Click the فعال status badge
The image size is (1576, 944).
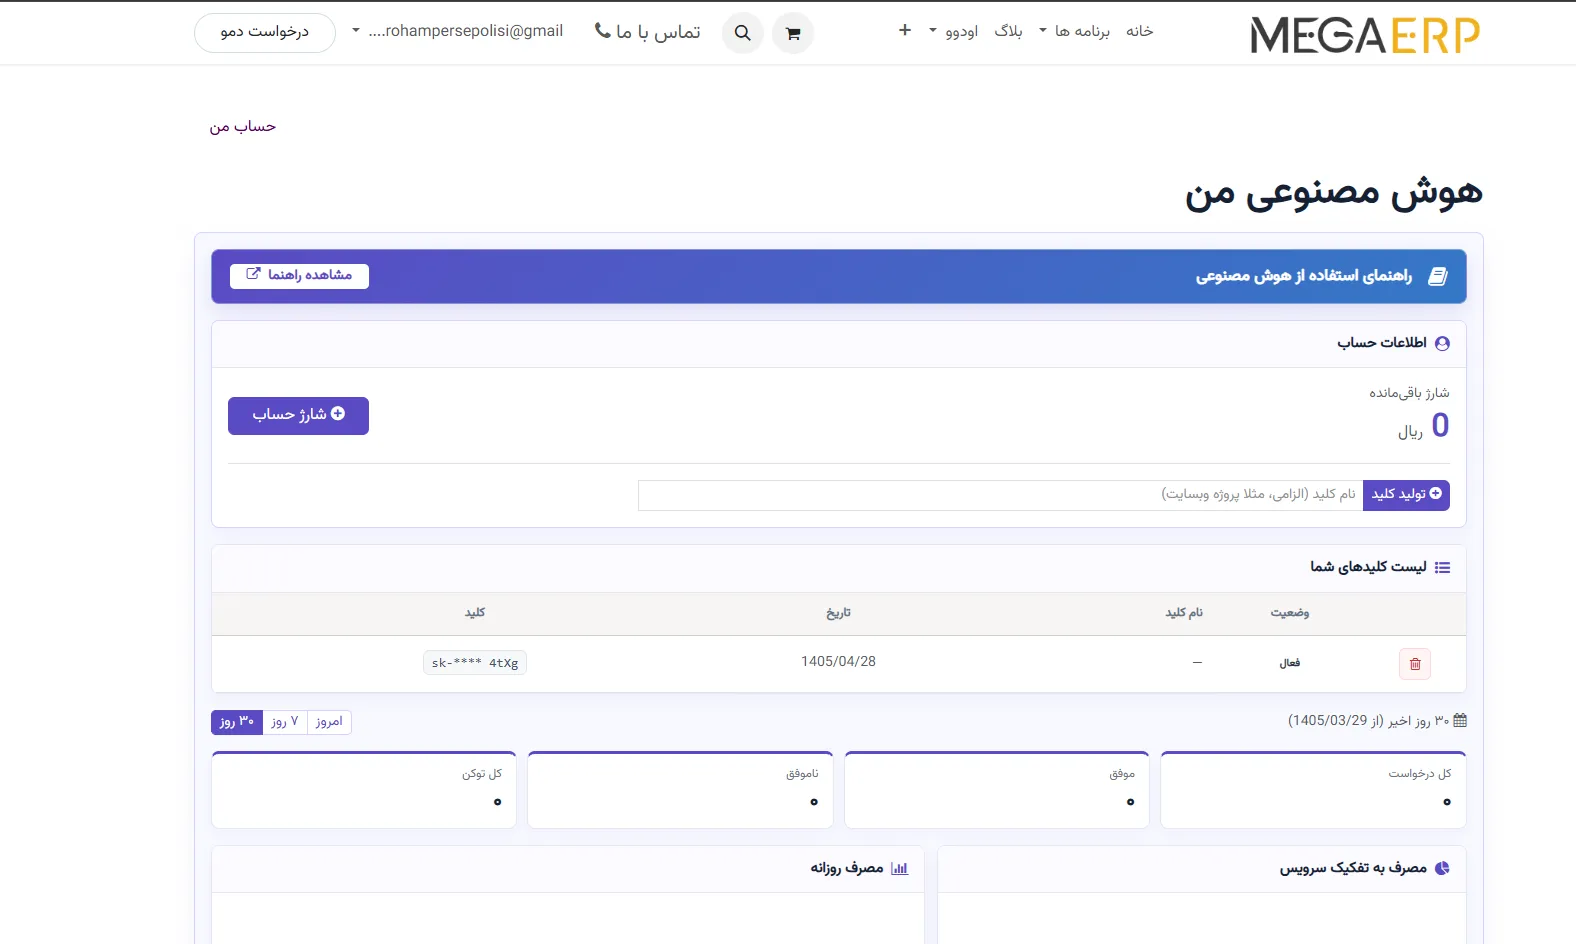(x=1290, y=663)
